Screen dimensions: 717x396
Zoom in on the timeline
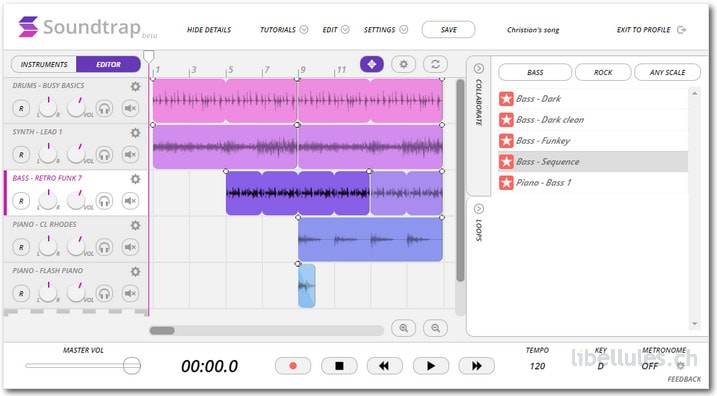pyautogui.click(x=403, y=328)
